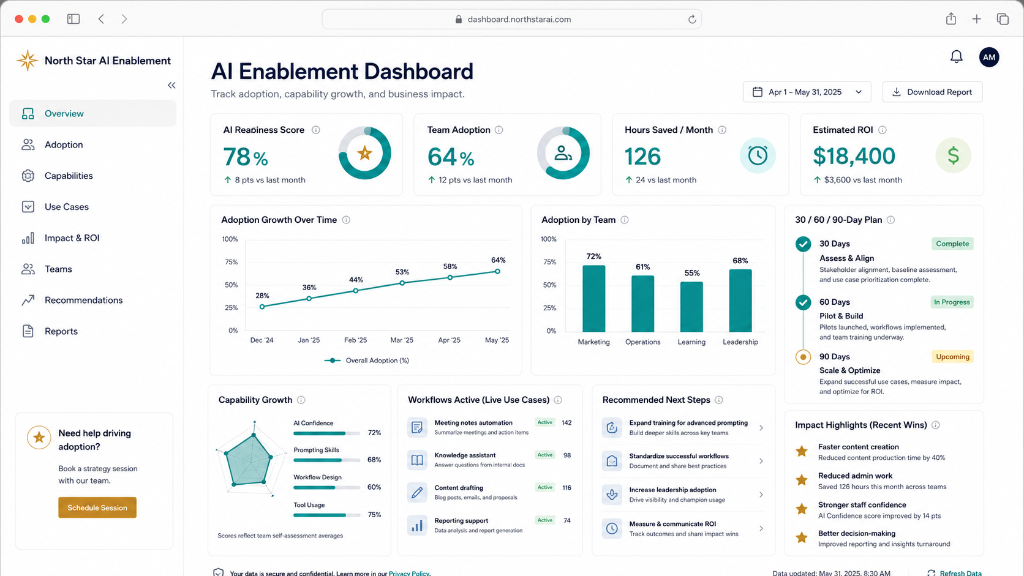
Task: Toggle the browser sidebar panel icon
Action: (73, 19)
